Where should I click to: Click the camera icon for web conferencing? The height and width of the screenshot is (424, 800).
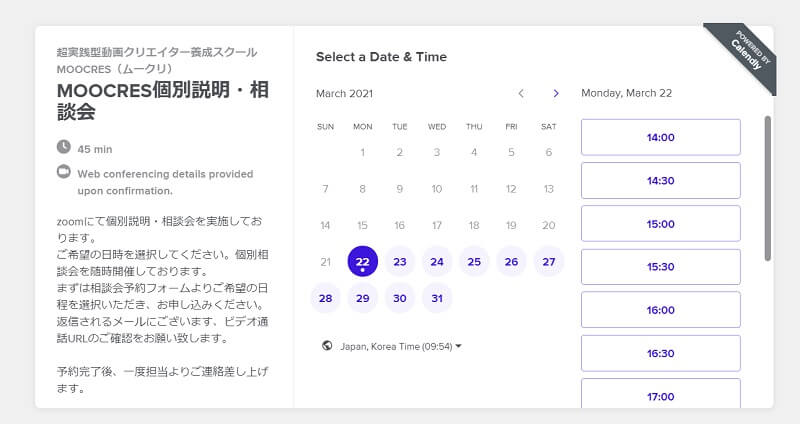64,172
